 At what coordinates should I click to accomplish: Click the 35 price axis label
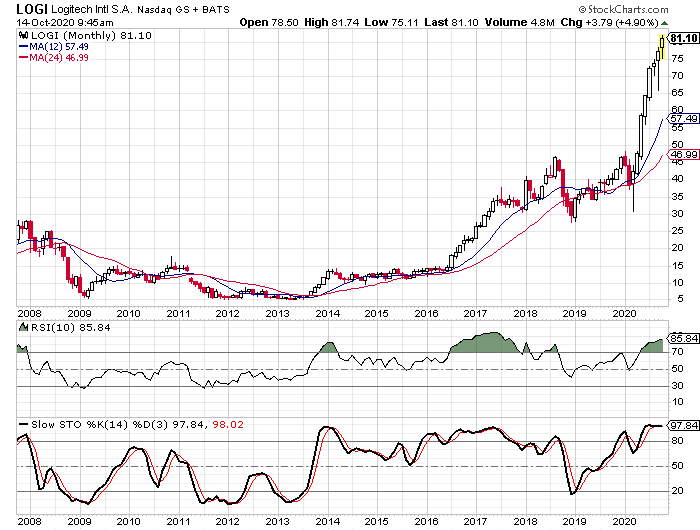pos(677,196)
